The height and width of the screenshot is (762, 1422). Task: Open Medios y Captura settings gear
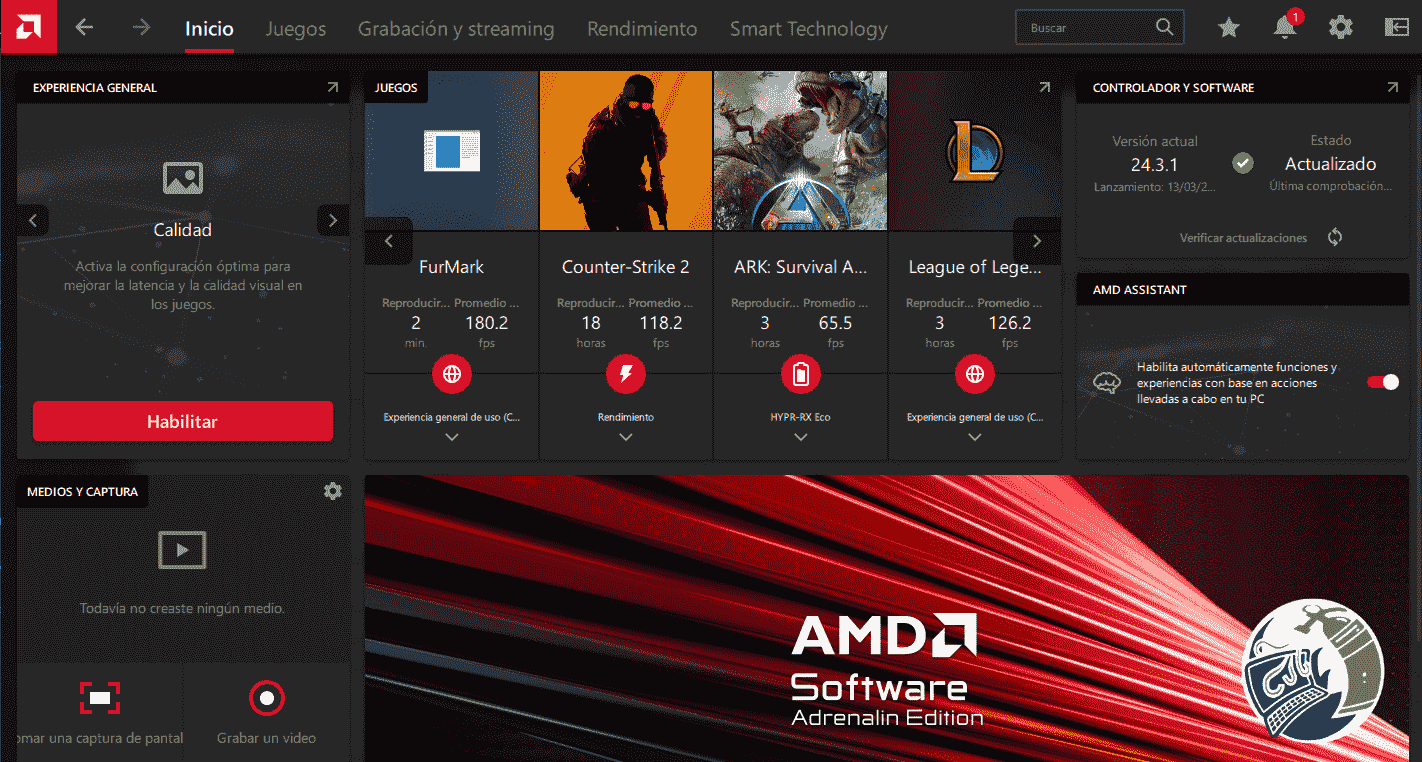pyautogui.click(x=333, y=491)
